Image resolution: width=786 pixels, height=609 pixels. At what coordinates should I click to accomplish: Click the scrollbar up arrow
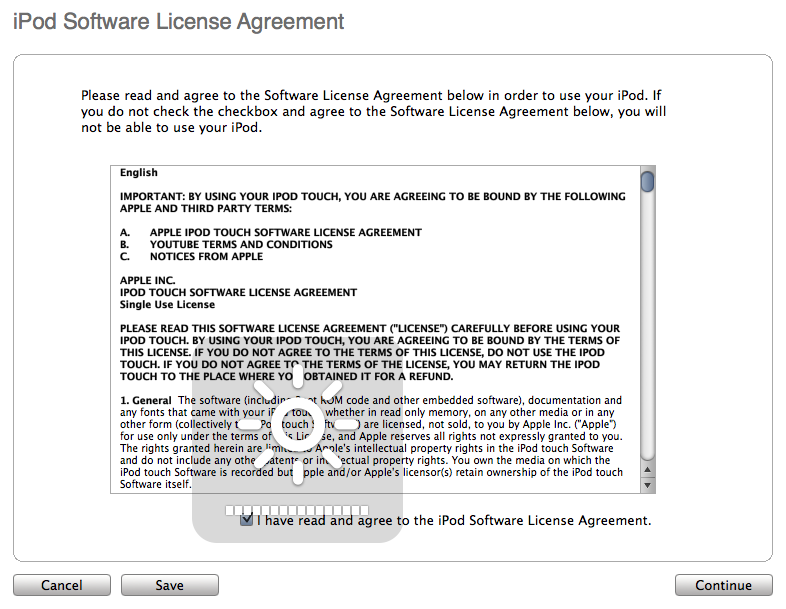[x=648, y=470]
